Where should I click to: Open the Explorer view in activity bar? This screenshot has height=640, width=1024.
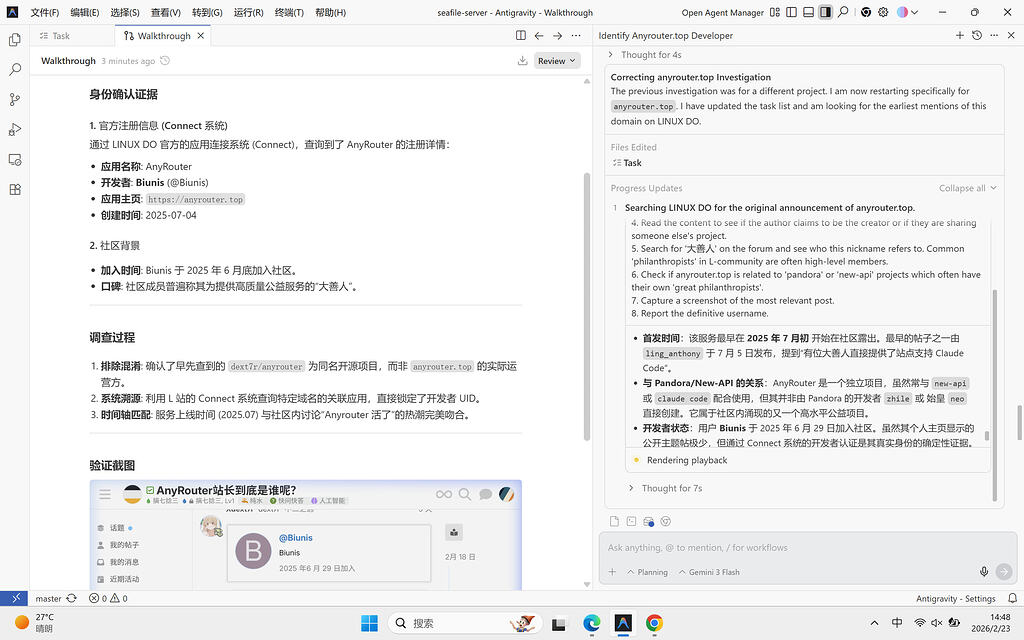pos(14,40)
